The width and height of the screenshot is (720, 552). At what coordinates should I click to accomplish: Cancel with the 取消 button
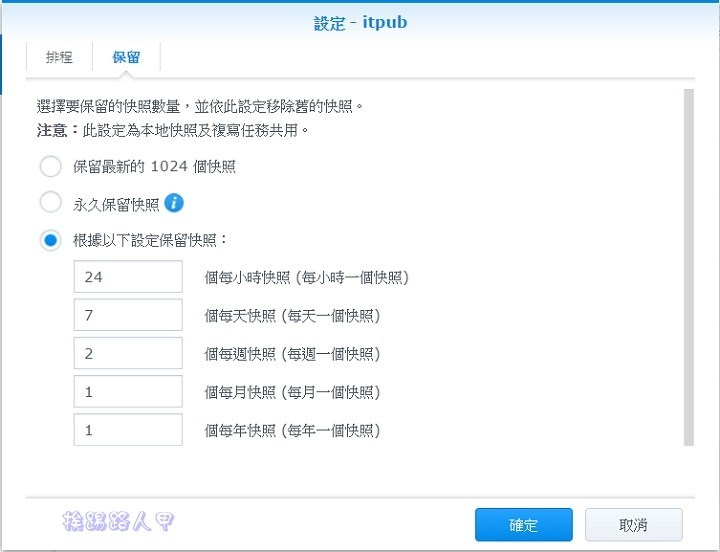click(x=633, y=525)
